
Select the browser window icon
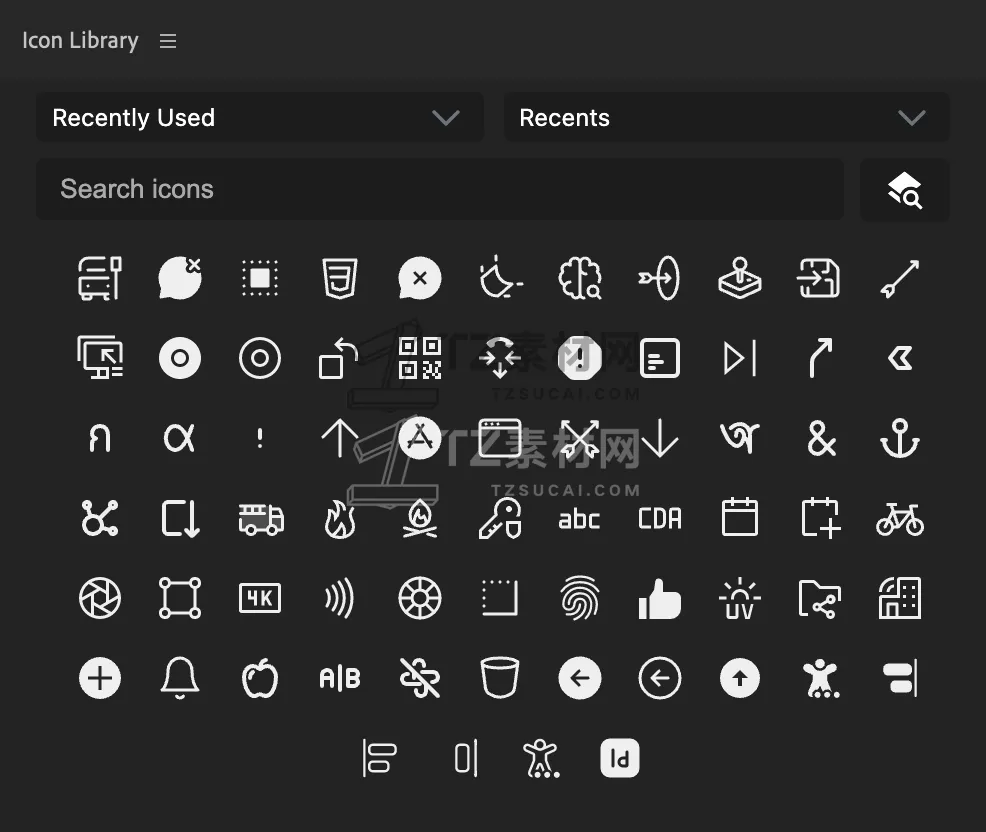pos(500,438)
